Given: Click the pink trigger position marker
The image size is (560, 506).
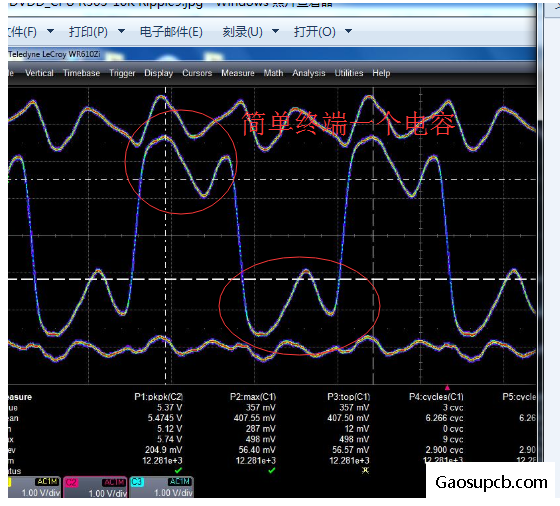Looking at the screenshot, I should pyautogui.click(x=447, y=387).
